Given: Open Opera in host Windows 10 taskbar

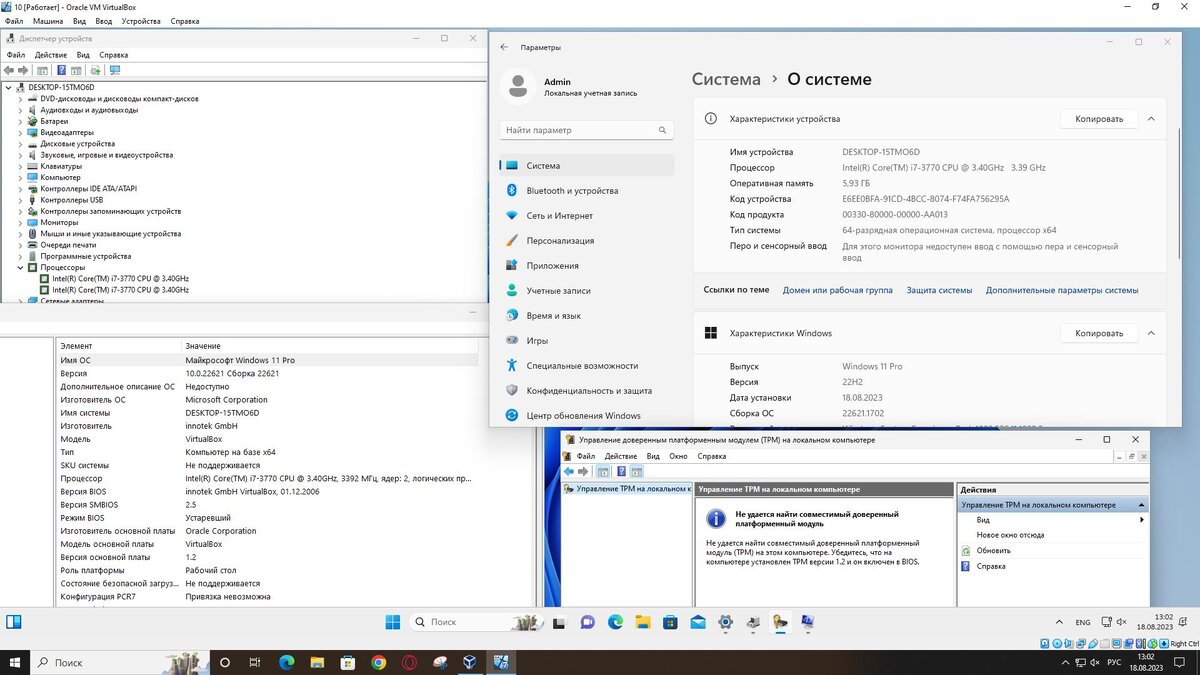Looking at the screenshot, I should [410, 662].
